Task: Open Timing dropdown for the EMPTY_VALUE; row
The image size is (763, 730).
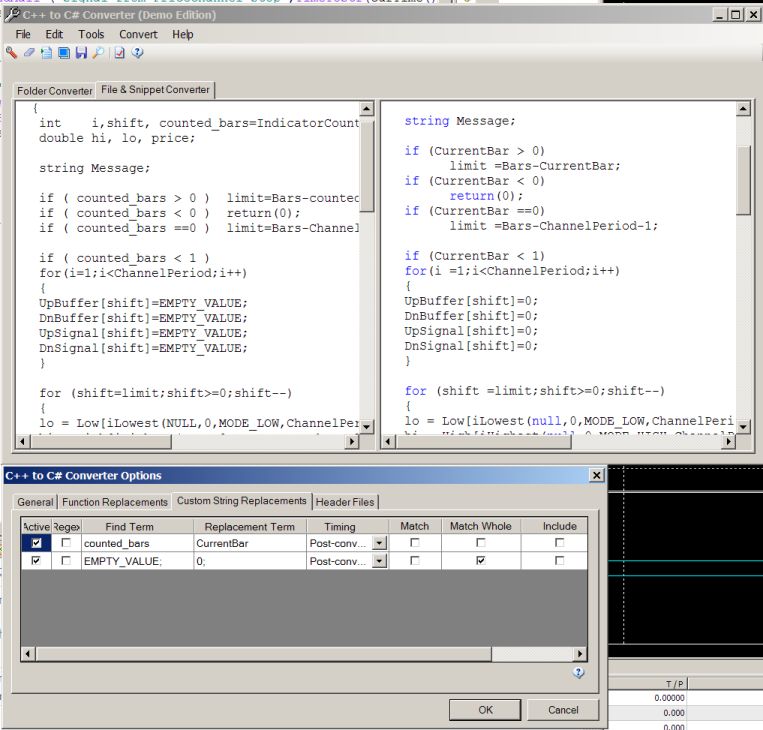Action: (x=379, y=562)
